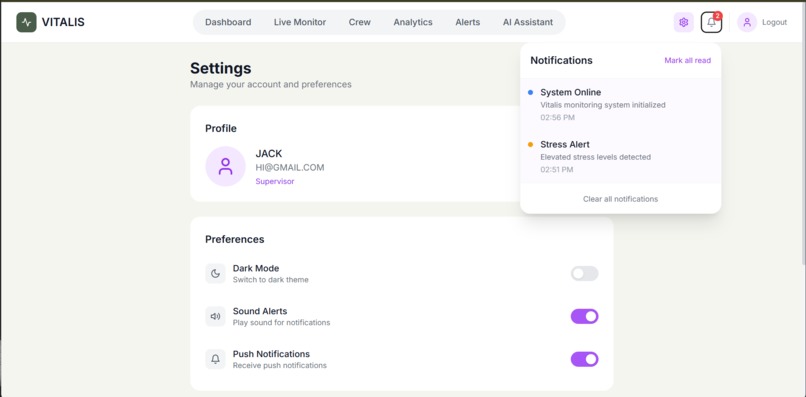The width and height of the screenshot is (806, 397).
Task: Click the Notifications panel title
Action: click(x=561, y=61)
